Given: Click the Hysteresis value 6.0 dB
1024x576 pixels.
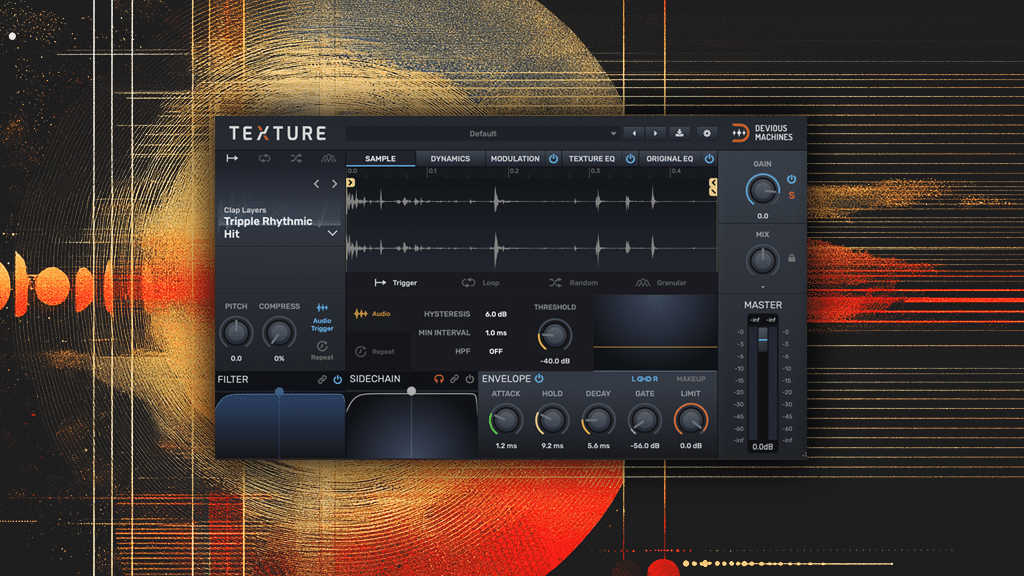Looking at the screenshot, I should coord(496,314).
